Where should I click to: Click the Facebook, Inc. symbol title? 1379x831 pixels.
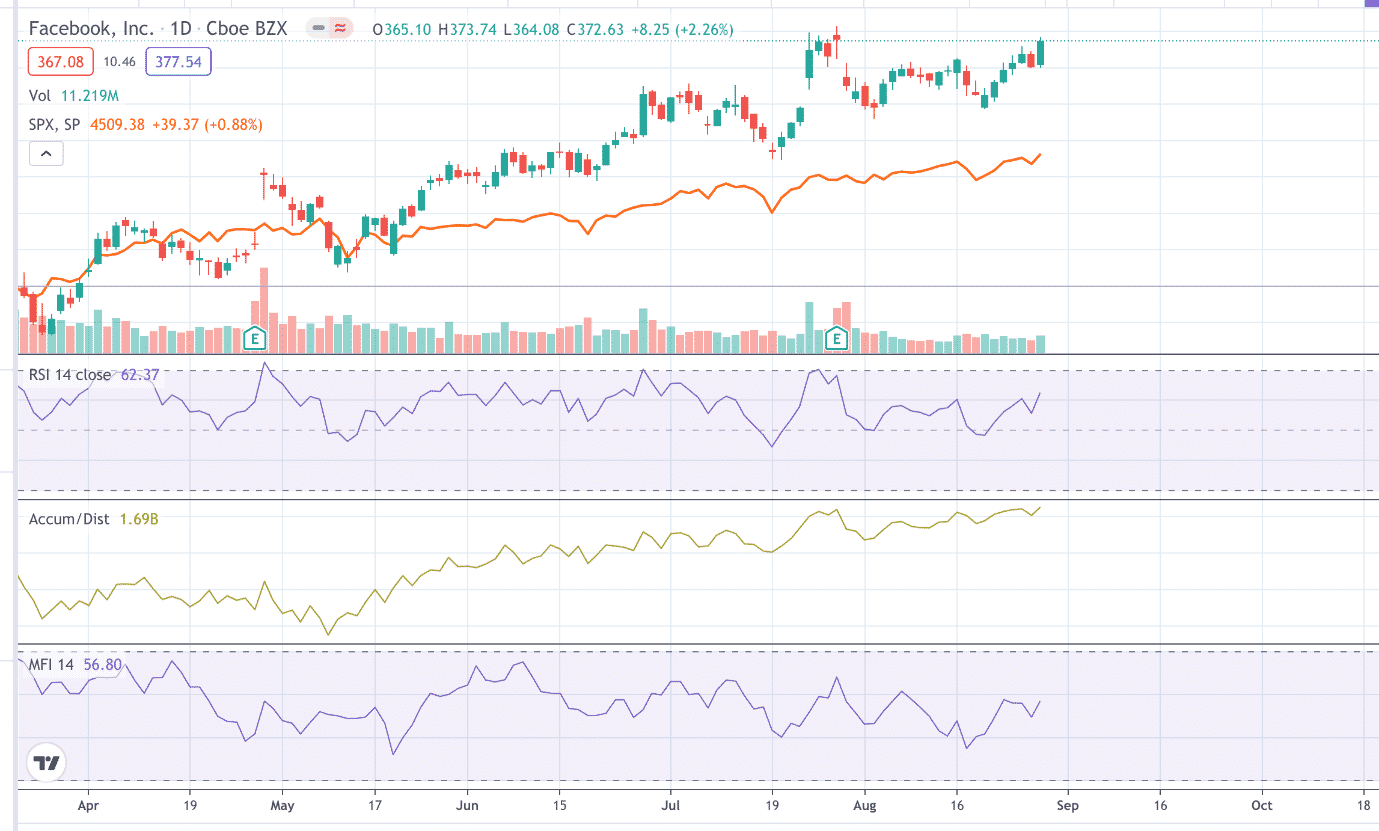coord(92,28)
